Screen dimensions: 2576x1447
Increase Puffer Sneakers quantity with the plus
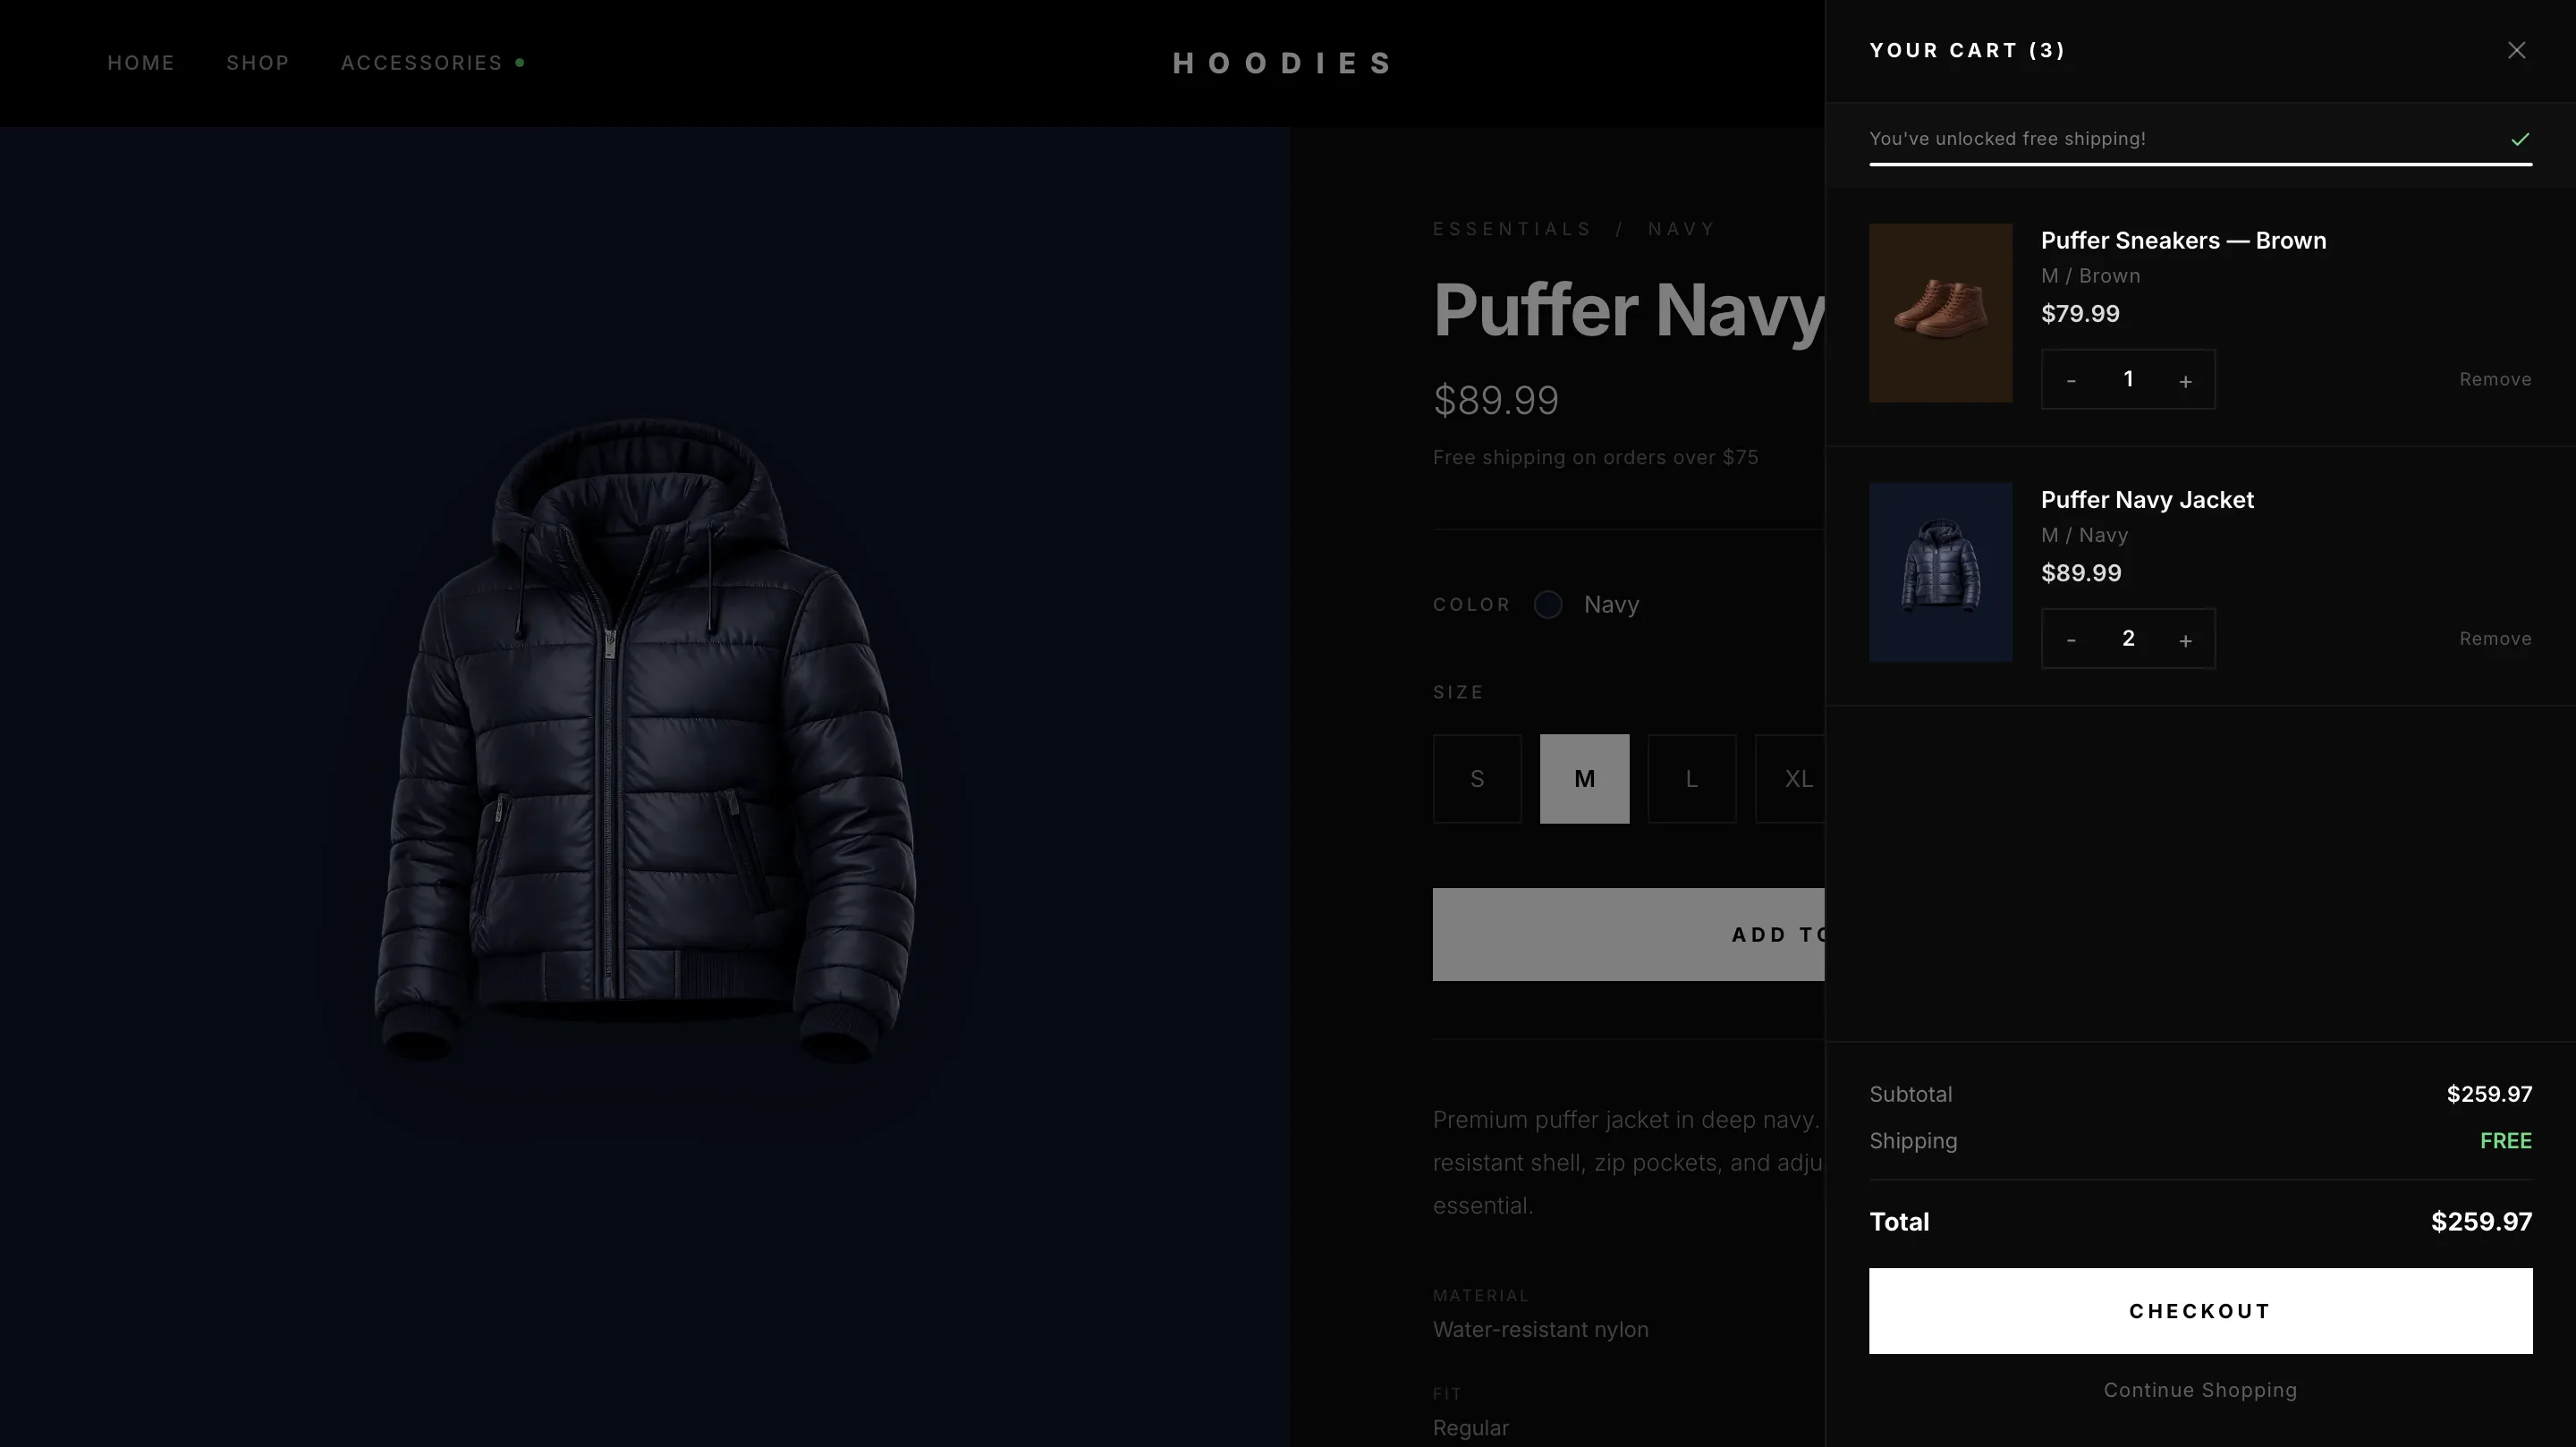[2185, 380]
